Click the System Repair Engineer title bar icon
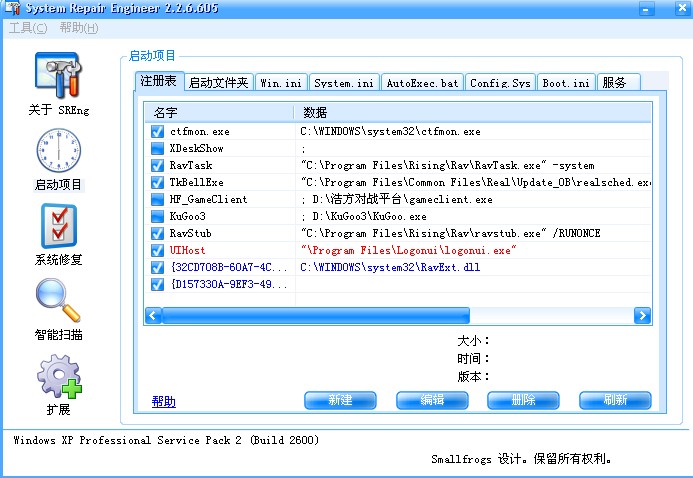The height and width of the screenshot is (478, 693). pos(11,8)
